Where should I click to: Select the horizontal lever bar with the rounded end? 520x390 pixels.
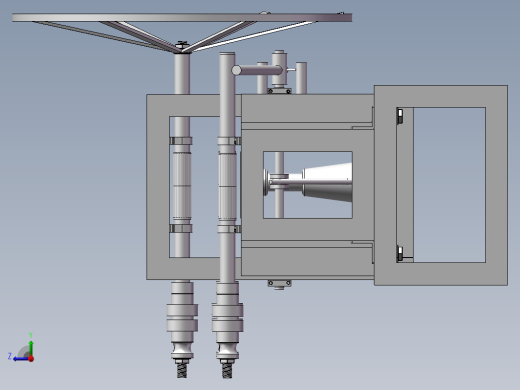(x=257, y=70)
